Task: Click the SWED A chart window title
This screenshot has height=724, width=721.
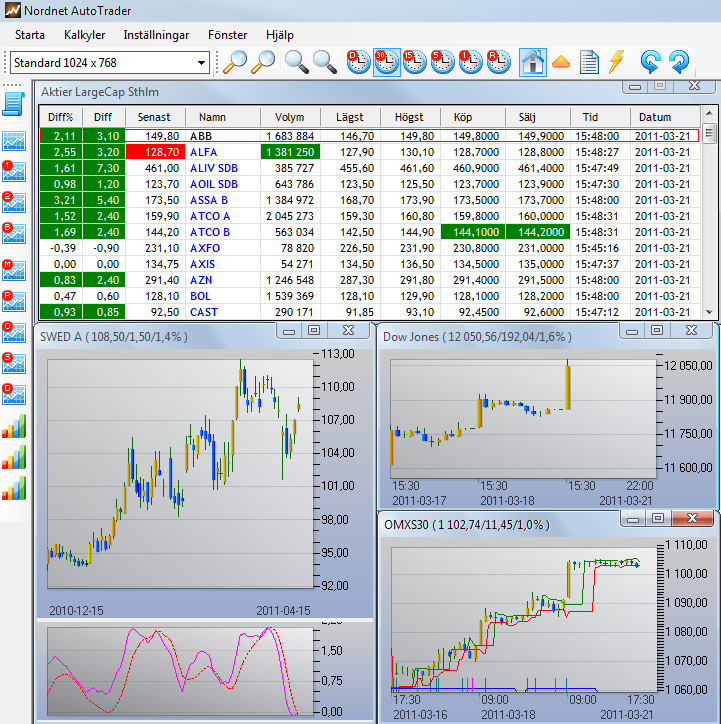Action: [114, 337]
